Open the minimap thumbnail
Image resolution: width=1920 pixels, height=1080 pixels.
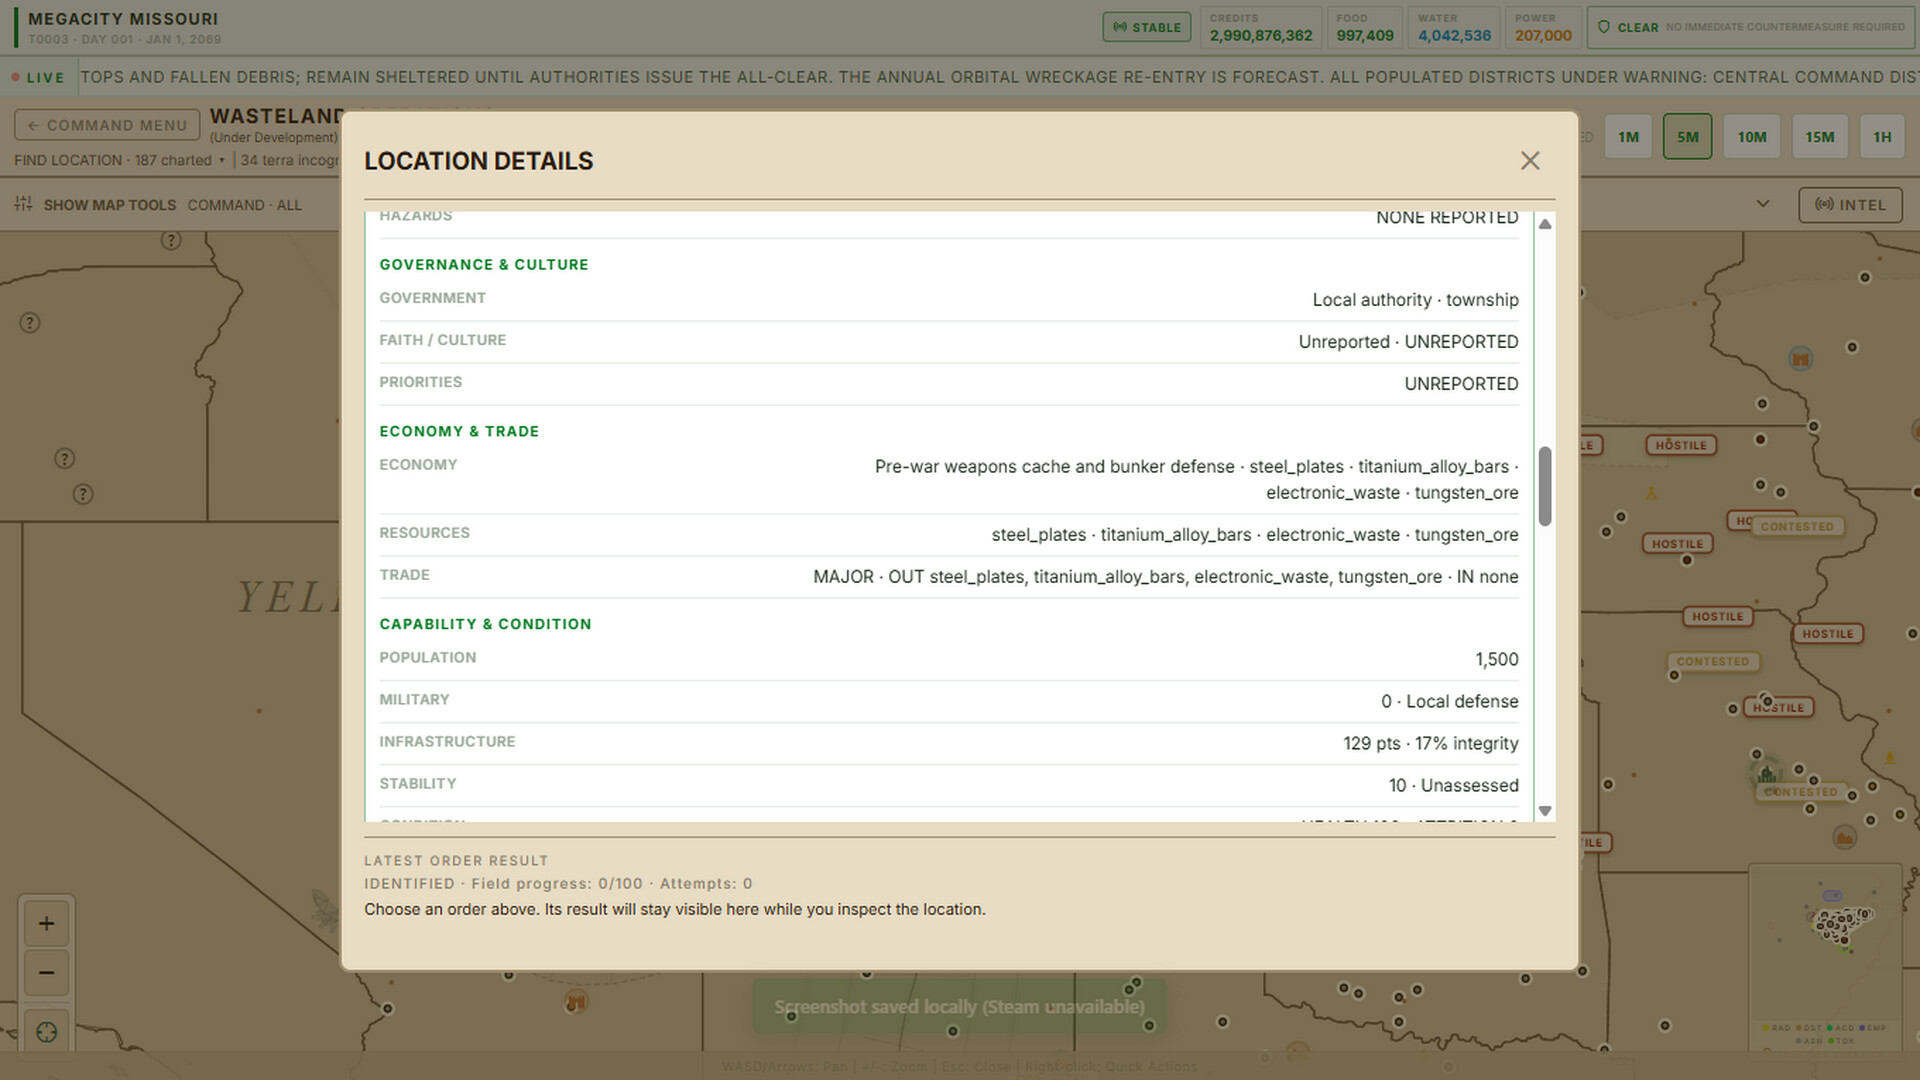coord(1825,957)
